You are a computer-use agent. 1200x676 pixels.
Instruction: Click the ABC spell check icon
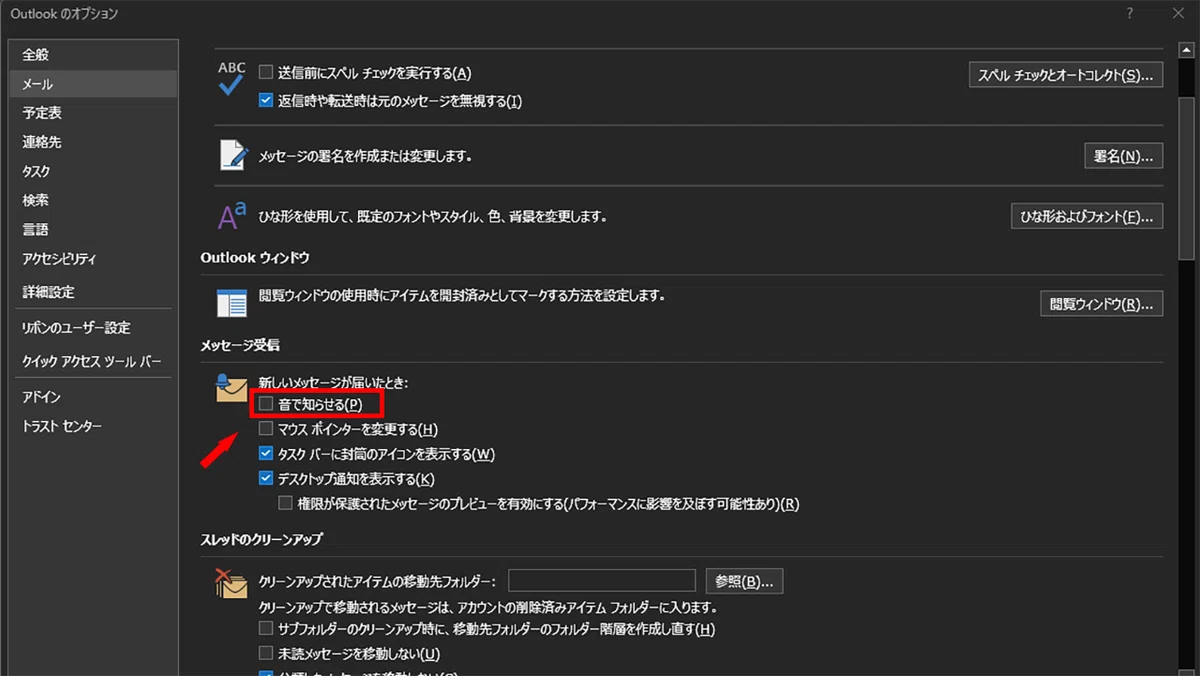[232, 78]
